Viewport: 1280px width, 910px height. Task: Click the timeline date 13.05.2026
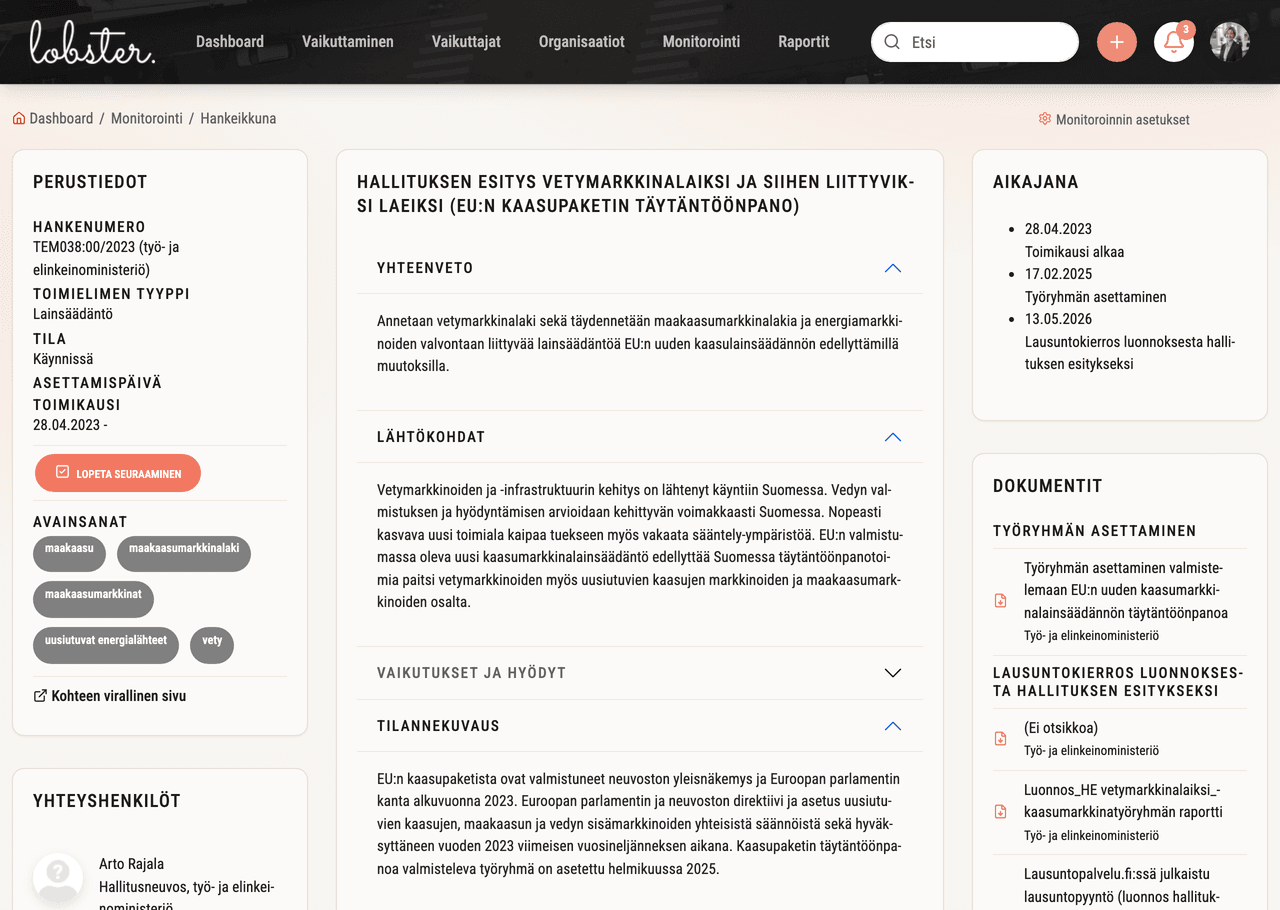click(x=1058, y=319)
